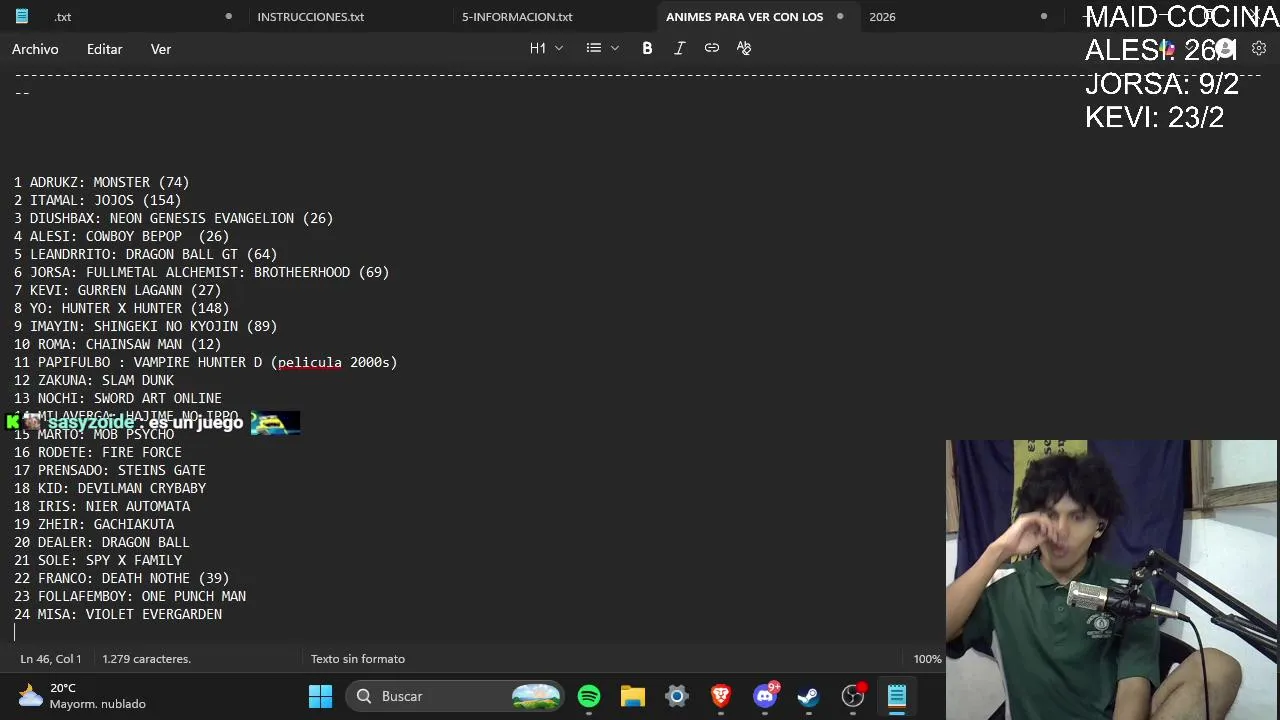
Task: Open Notepad settings gear icon
Action: pyautogui.click(x=1259, y=48)
